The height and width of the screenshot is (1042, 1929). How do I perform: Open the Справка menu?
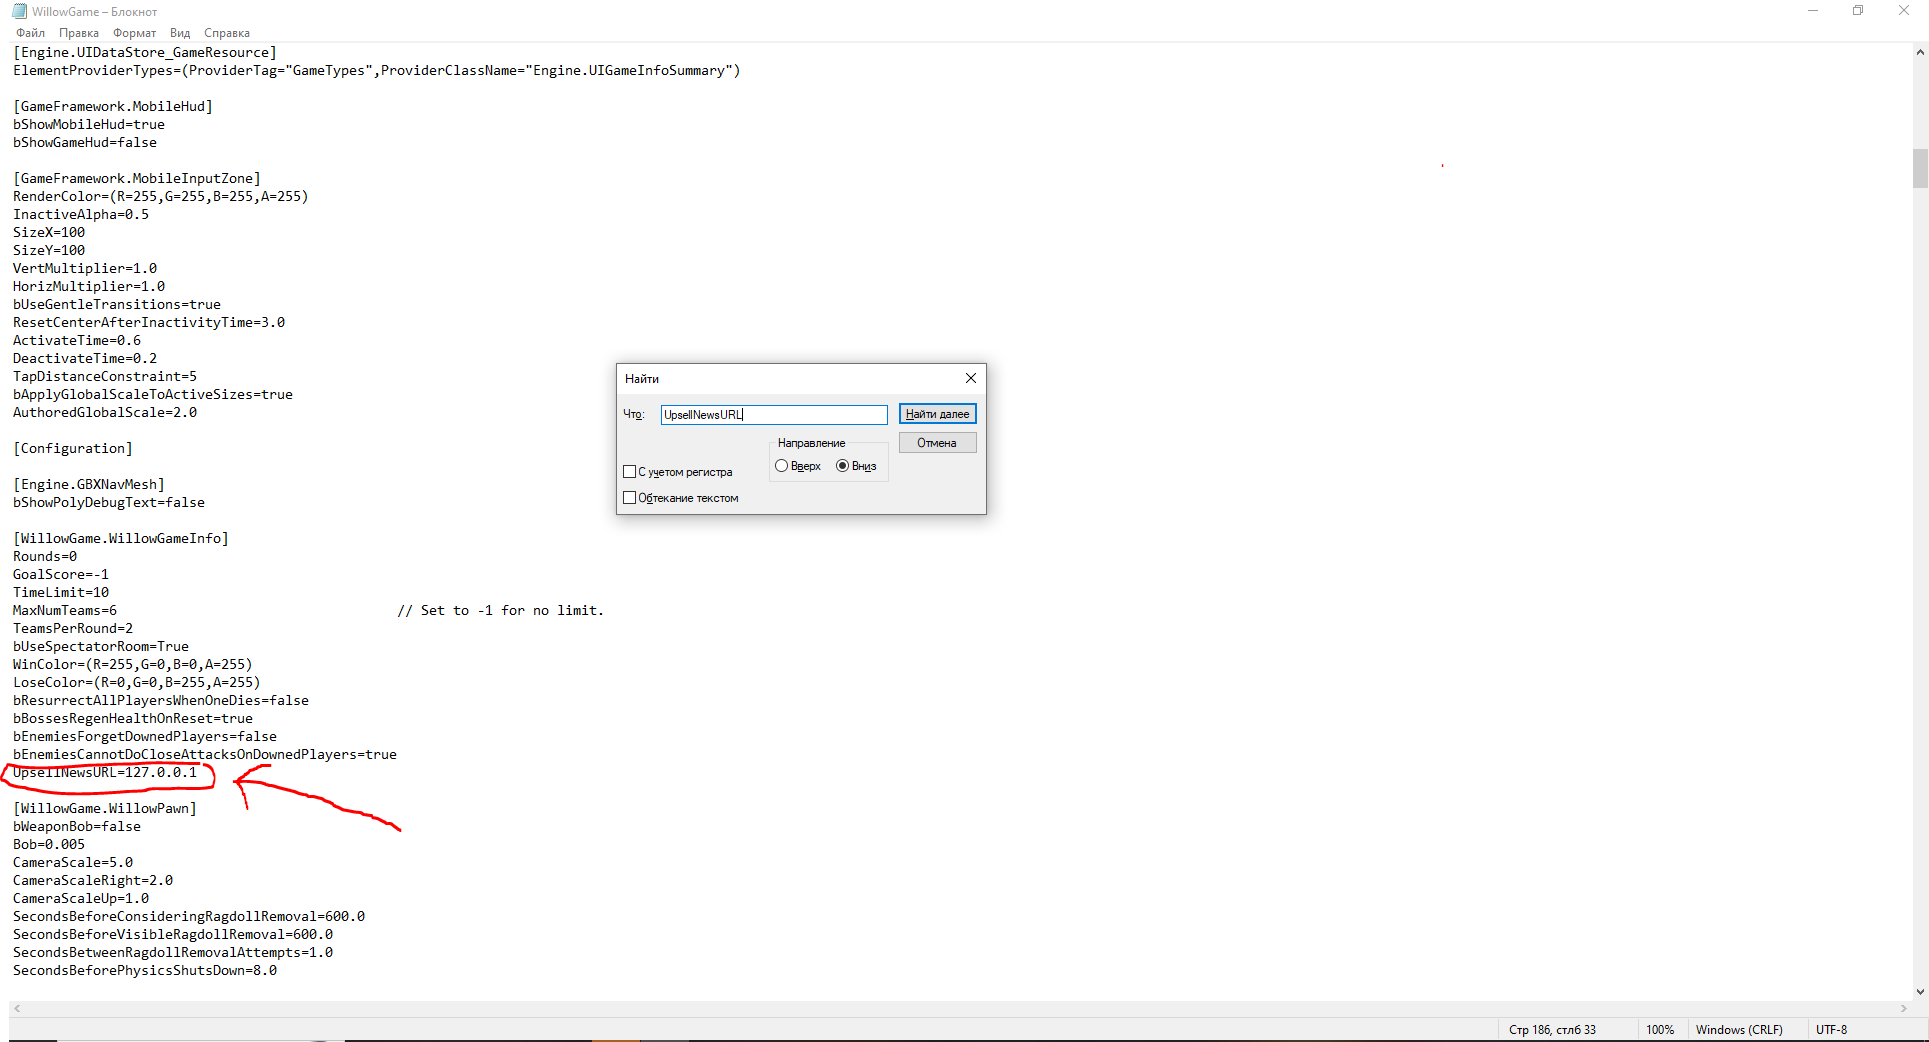tap(227, 33)
